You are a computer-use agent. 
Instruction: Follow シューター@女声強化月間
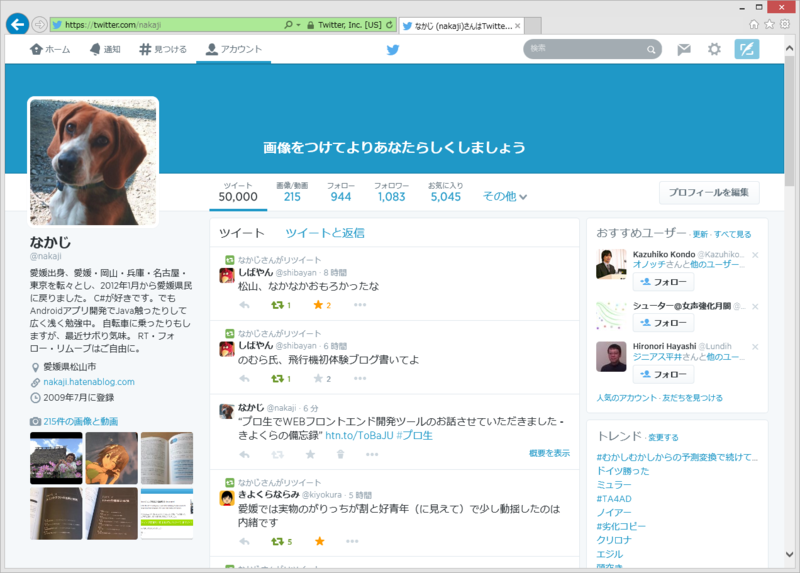point(663,322)
